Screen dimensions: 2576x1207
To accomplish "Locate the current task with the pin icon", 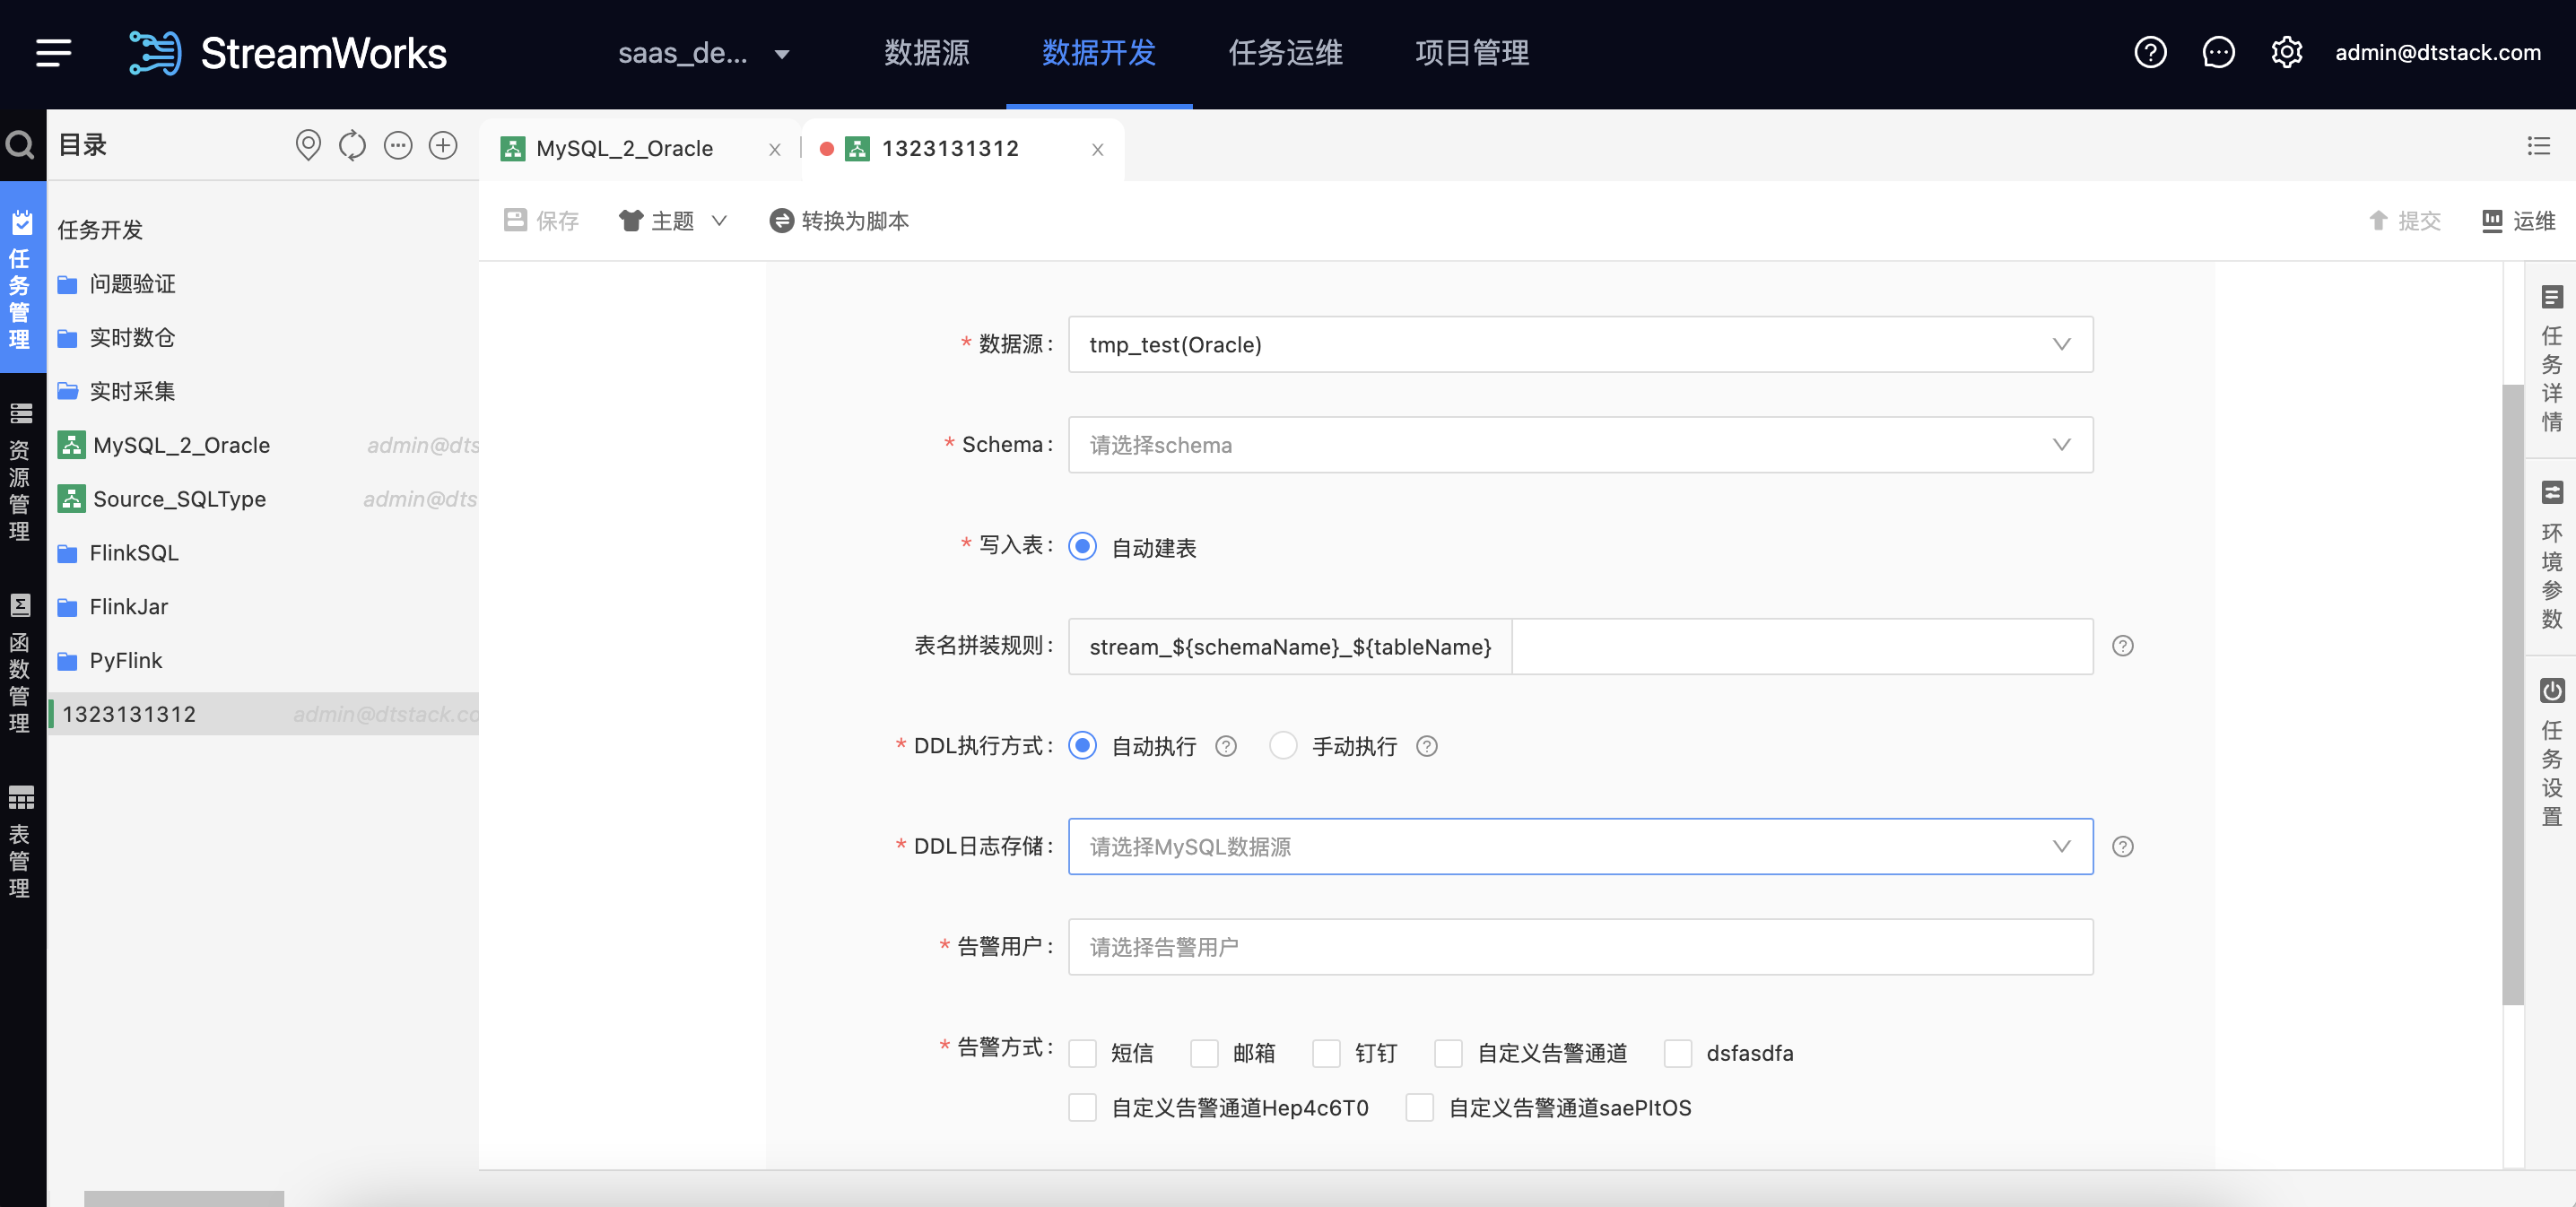I will [308, 145].
